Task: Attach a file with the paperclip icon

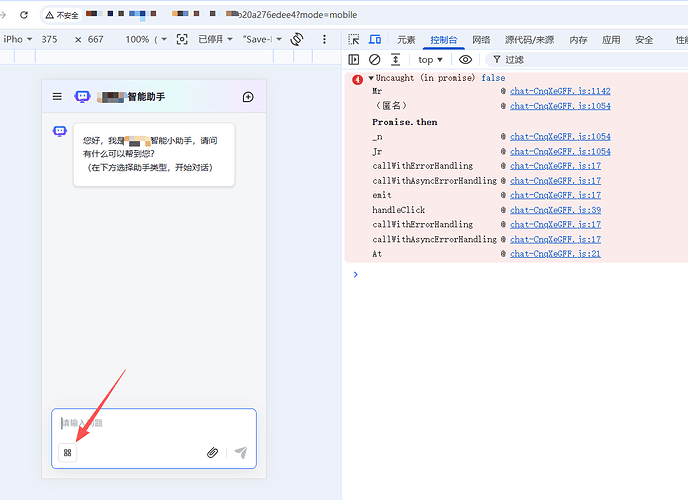Action: tap(212, 453)
